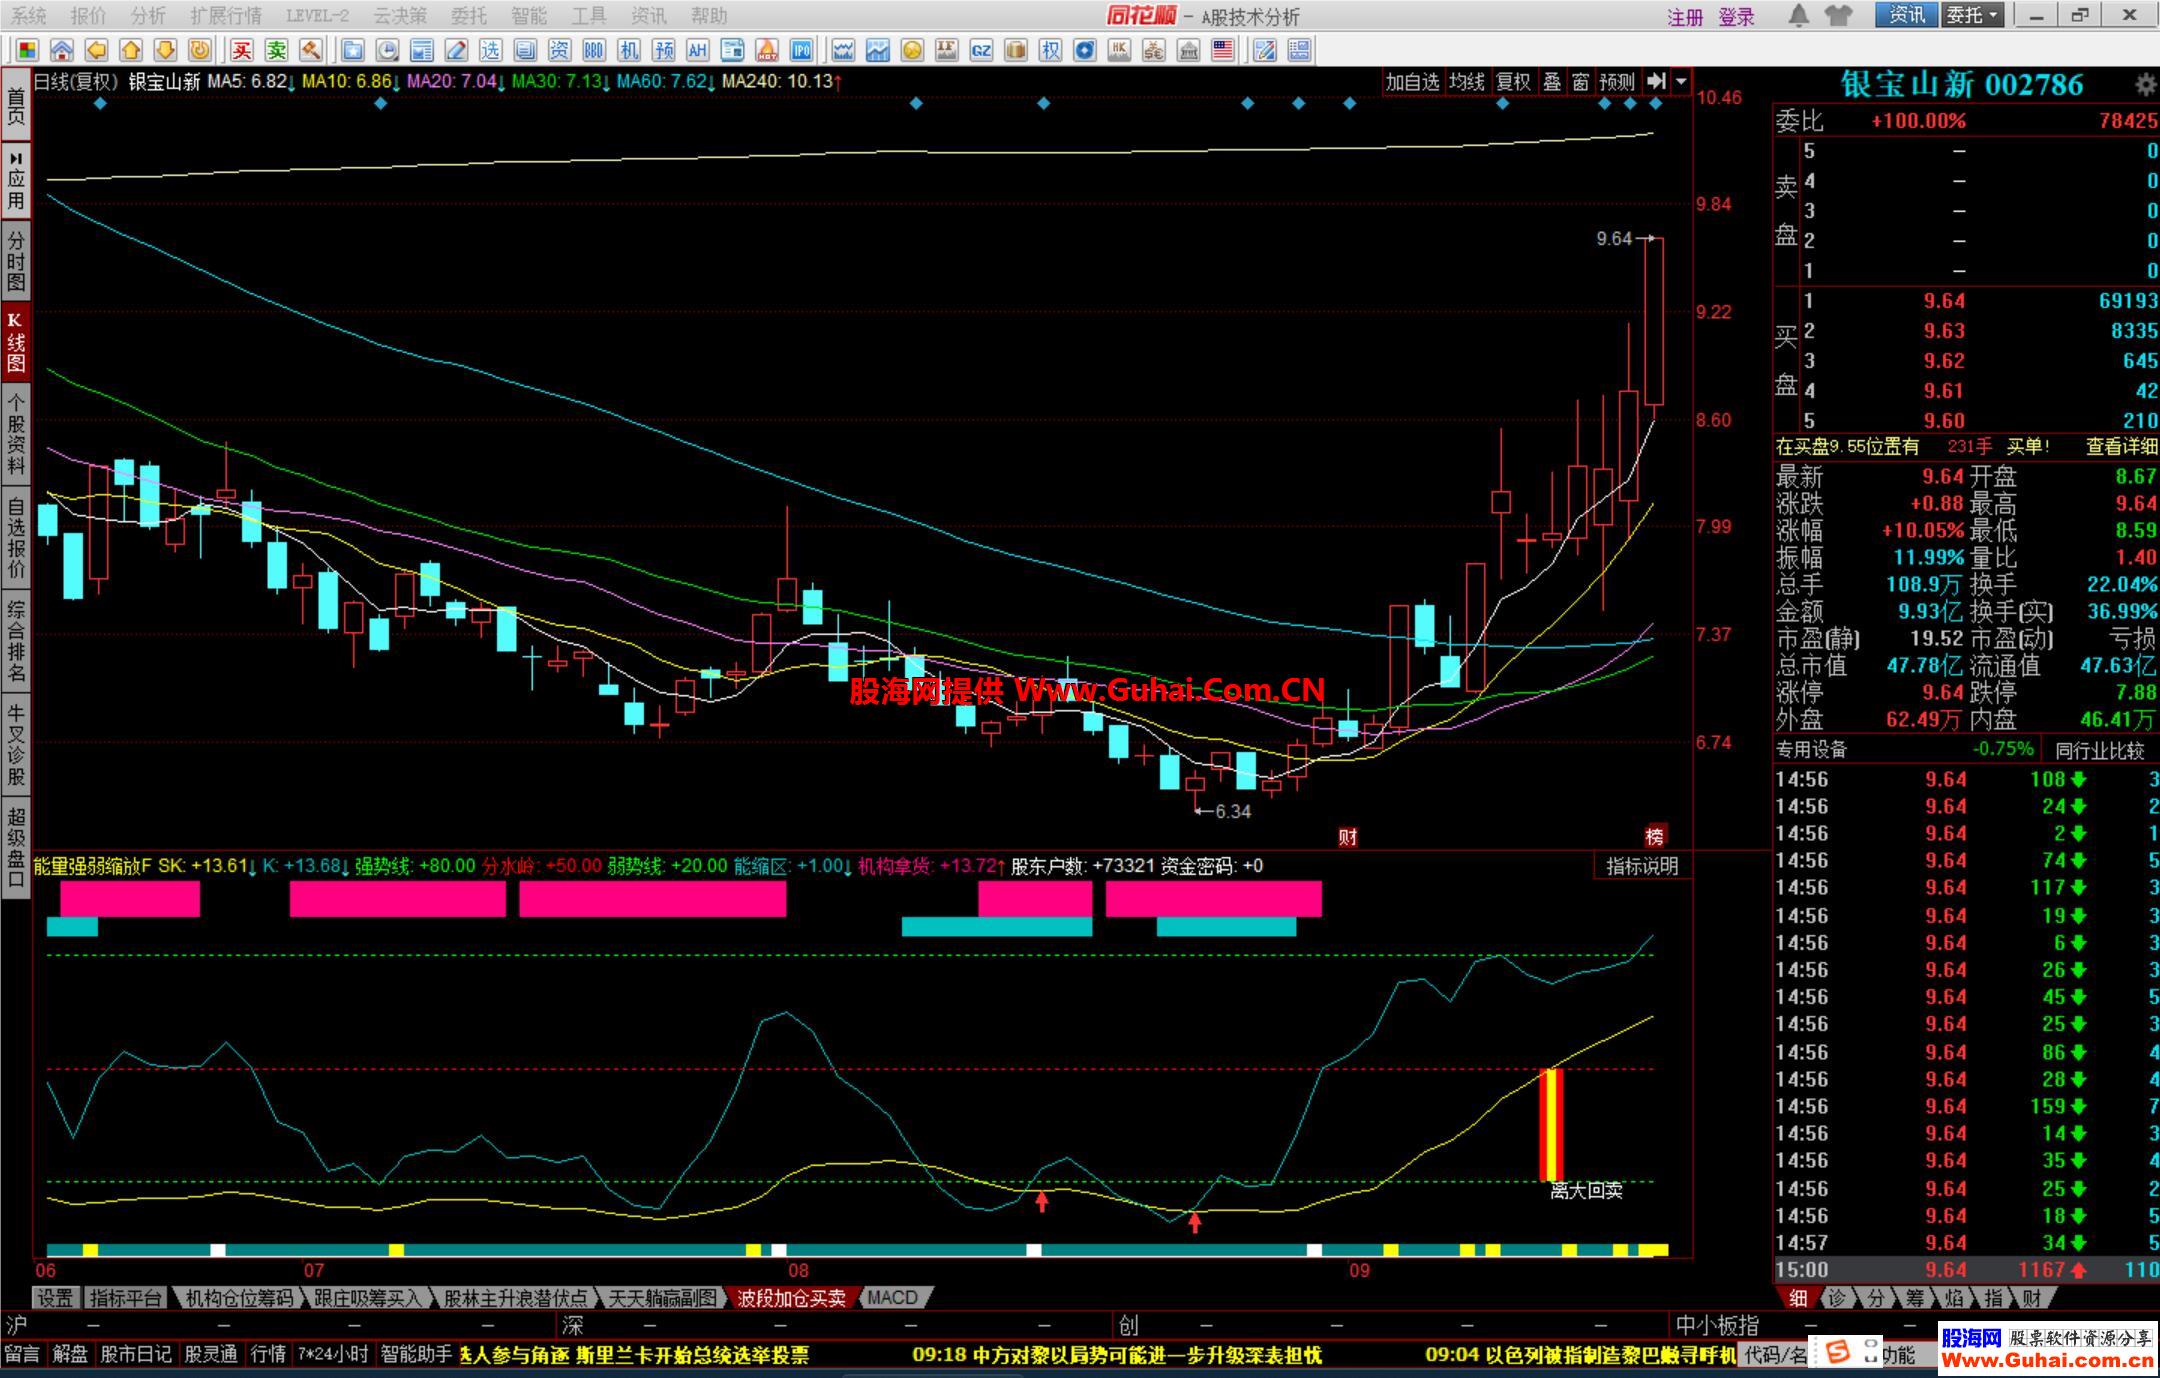Open the 帮助 menu
The height and width of the screenshot is (1378, 2160).
(x=709, y=16)
